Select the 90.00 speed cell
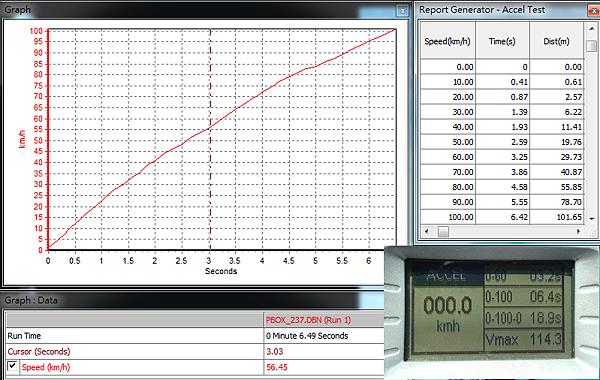 tap(448, 202)
